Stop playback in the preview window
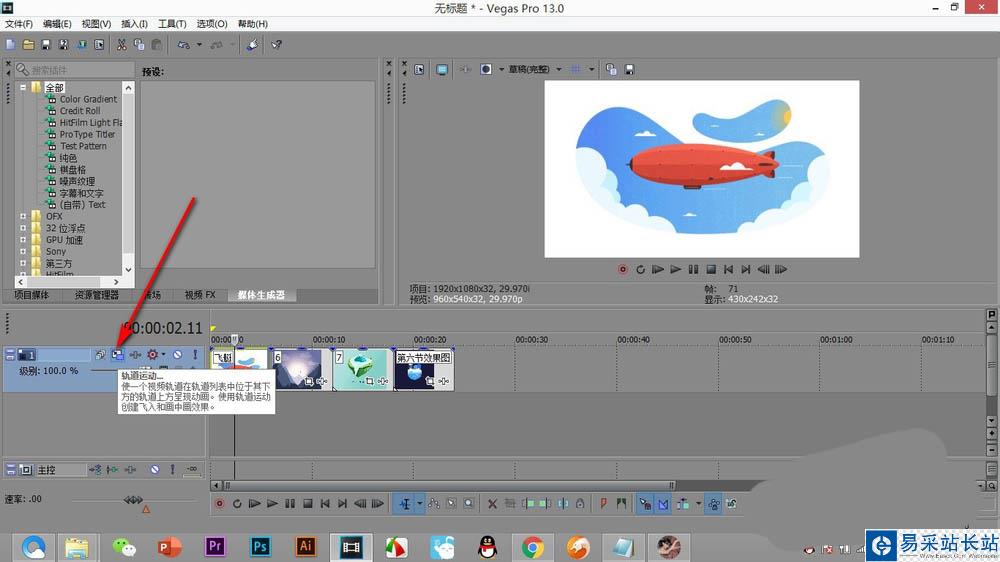 pyautogui.click(x=711, y=269)
